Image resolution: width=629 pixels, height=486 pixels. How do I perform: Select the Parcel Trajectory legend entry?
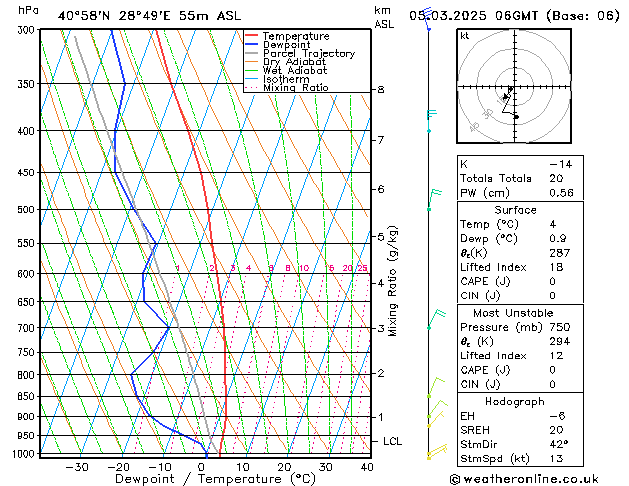point(308,54)
